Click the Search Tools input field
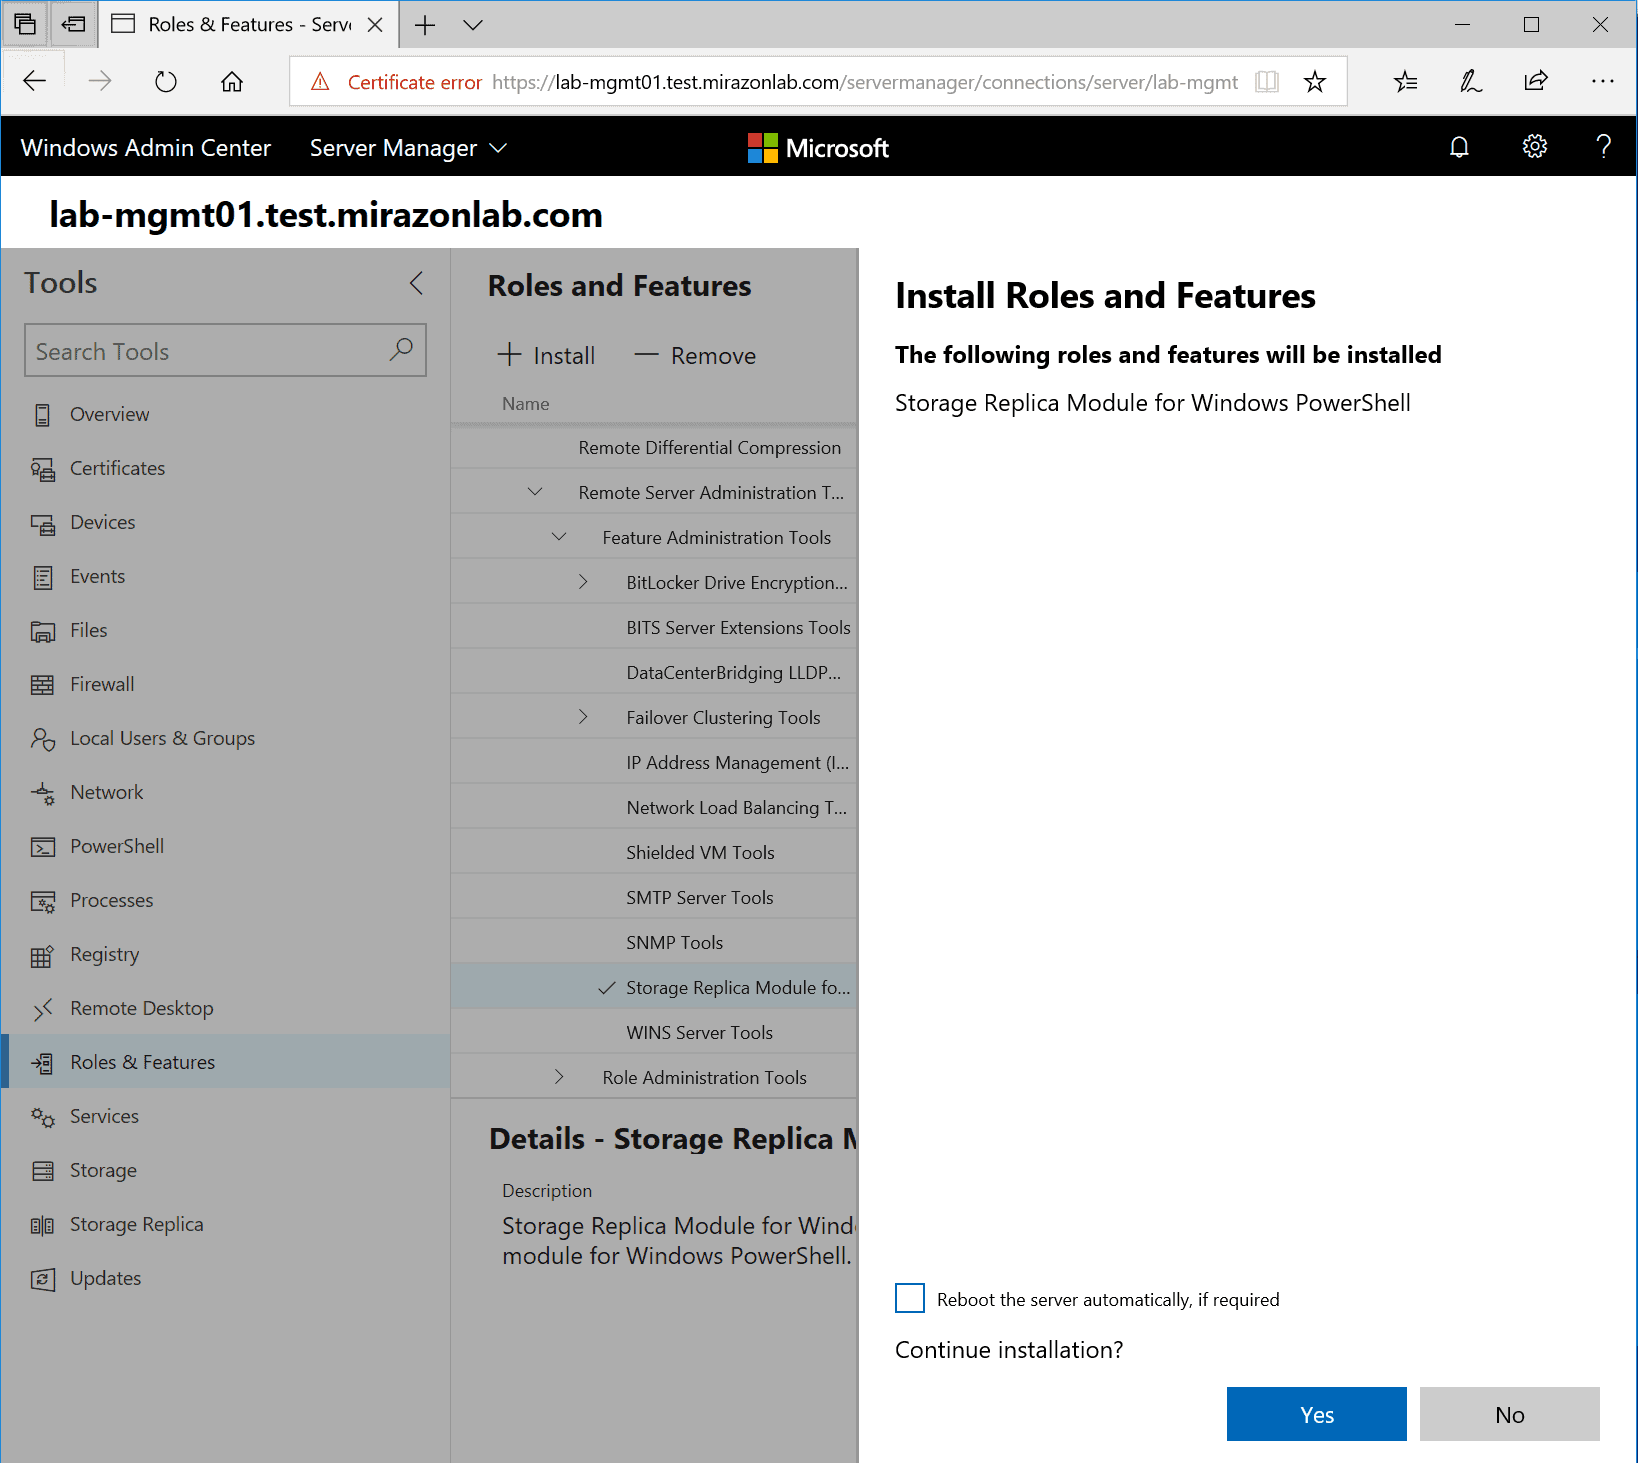Image resolution: width=1638 pixels, height=1463 pixels. coord(205,351)
